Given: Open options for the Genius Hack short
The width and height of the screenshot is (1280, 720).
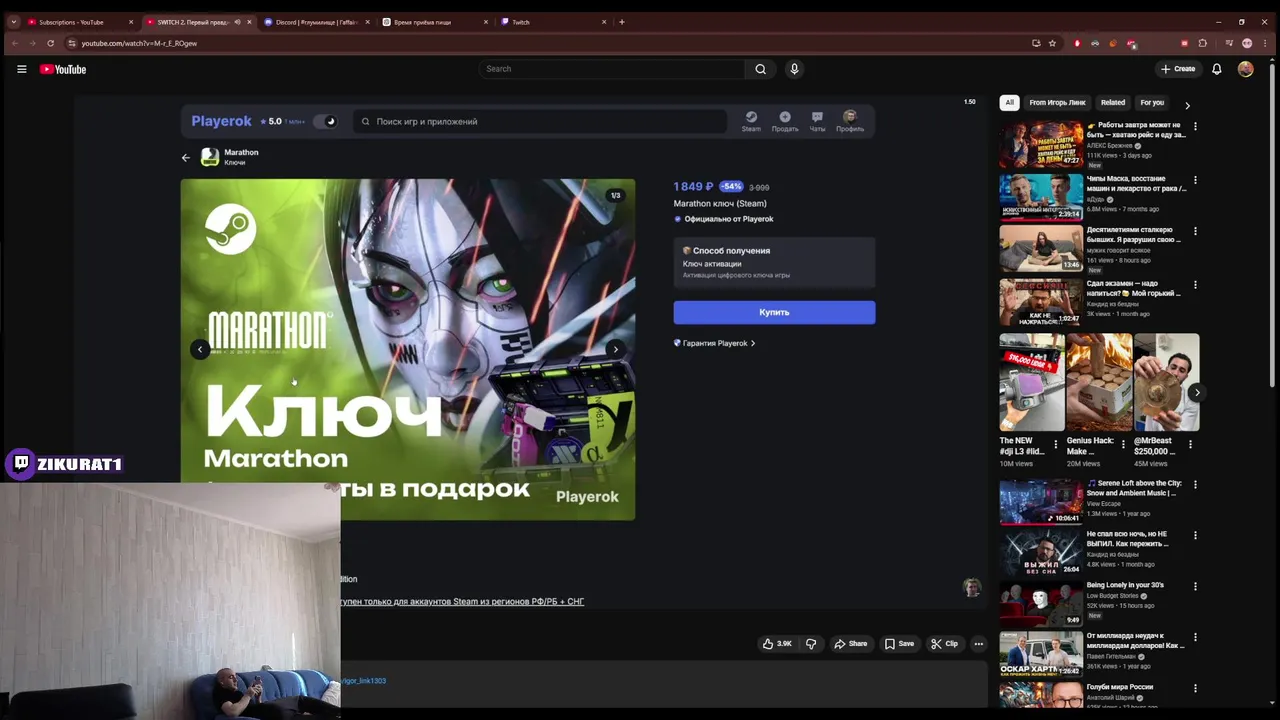Looking at the screenshot, I should pyautogui.click(x=1123, y=444).
